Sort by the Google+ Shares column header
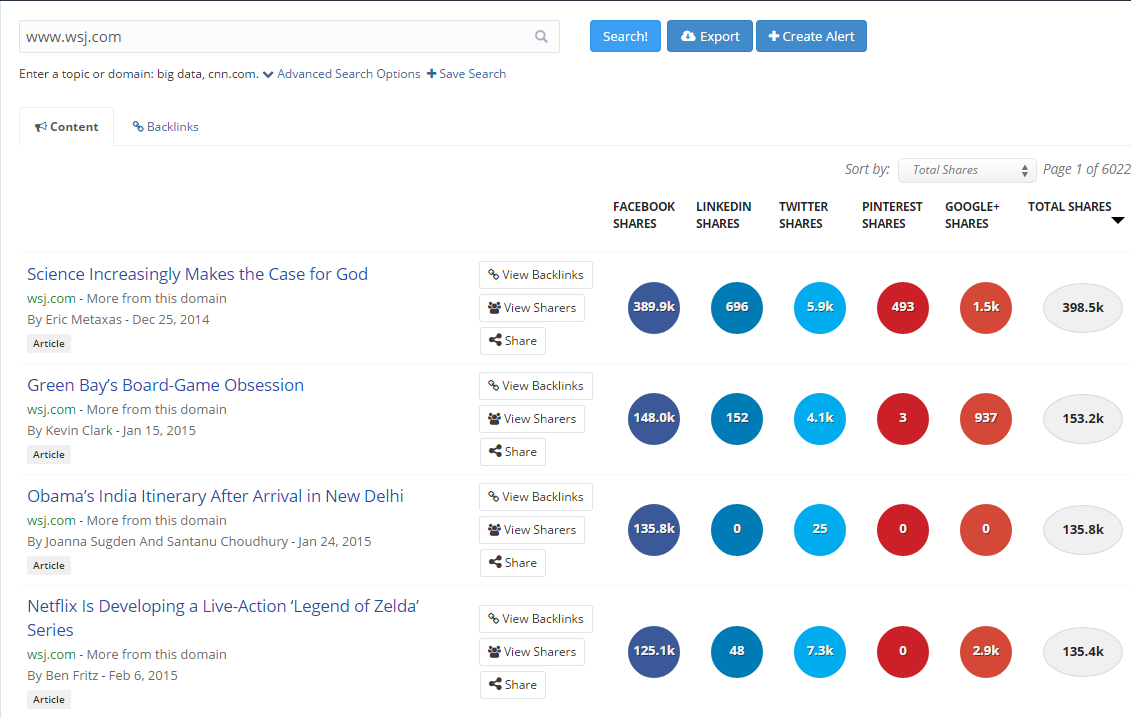The width and height of the screenshot is (1131, 718). (x=972, y=215)
